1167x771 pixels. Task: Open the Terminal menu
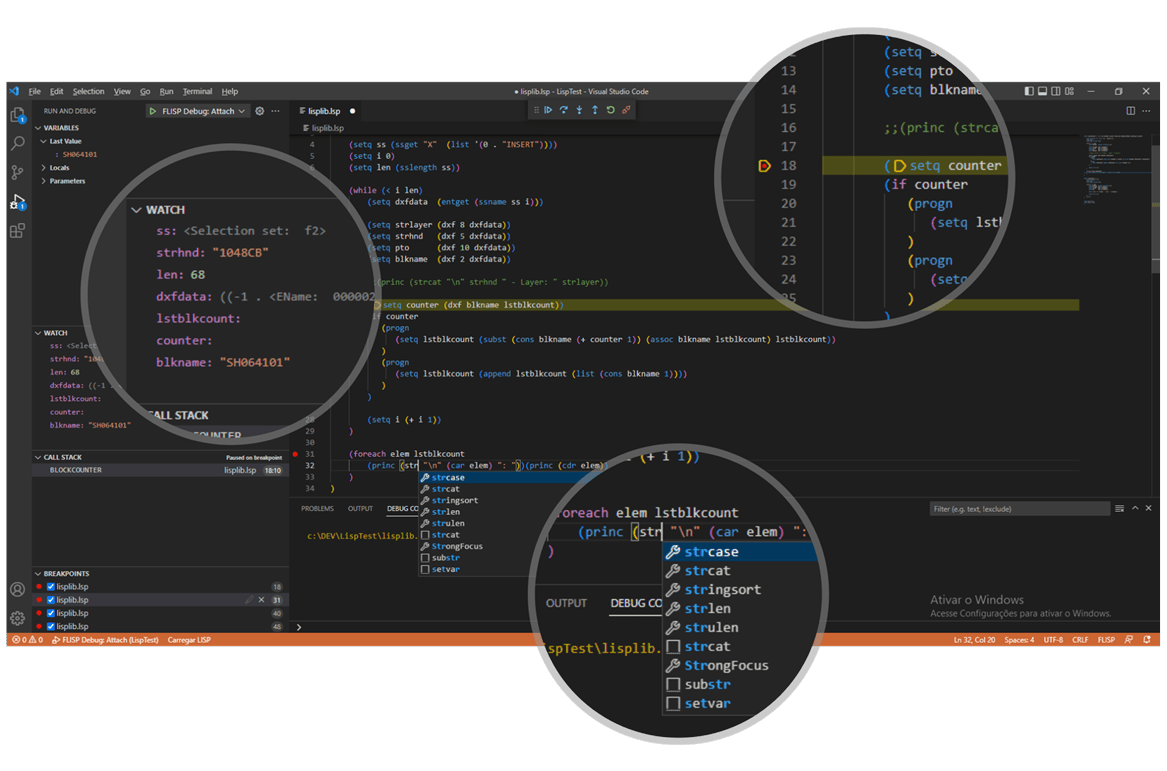click(197, 92)
